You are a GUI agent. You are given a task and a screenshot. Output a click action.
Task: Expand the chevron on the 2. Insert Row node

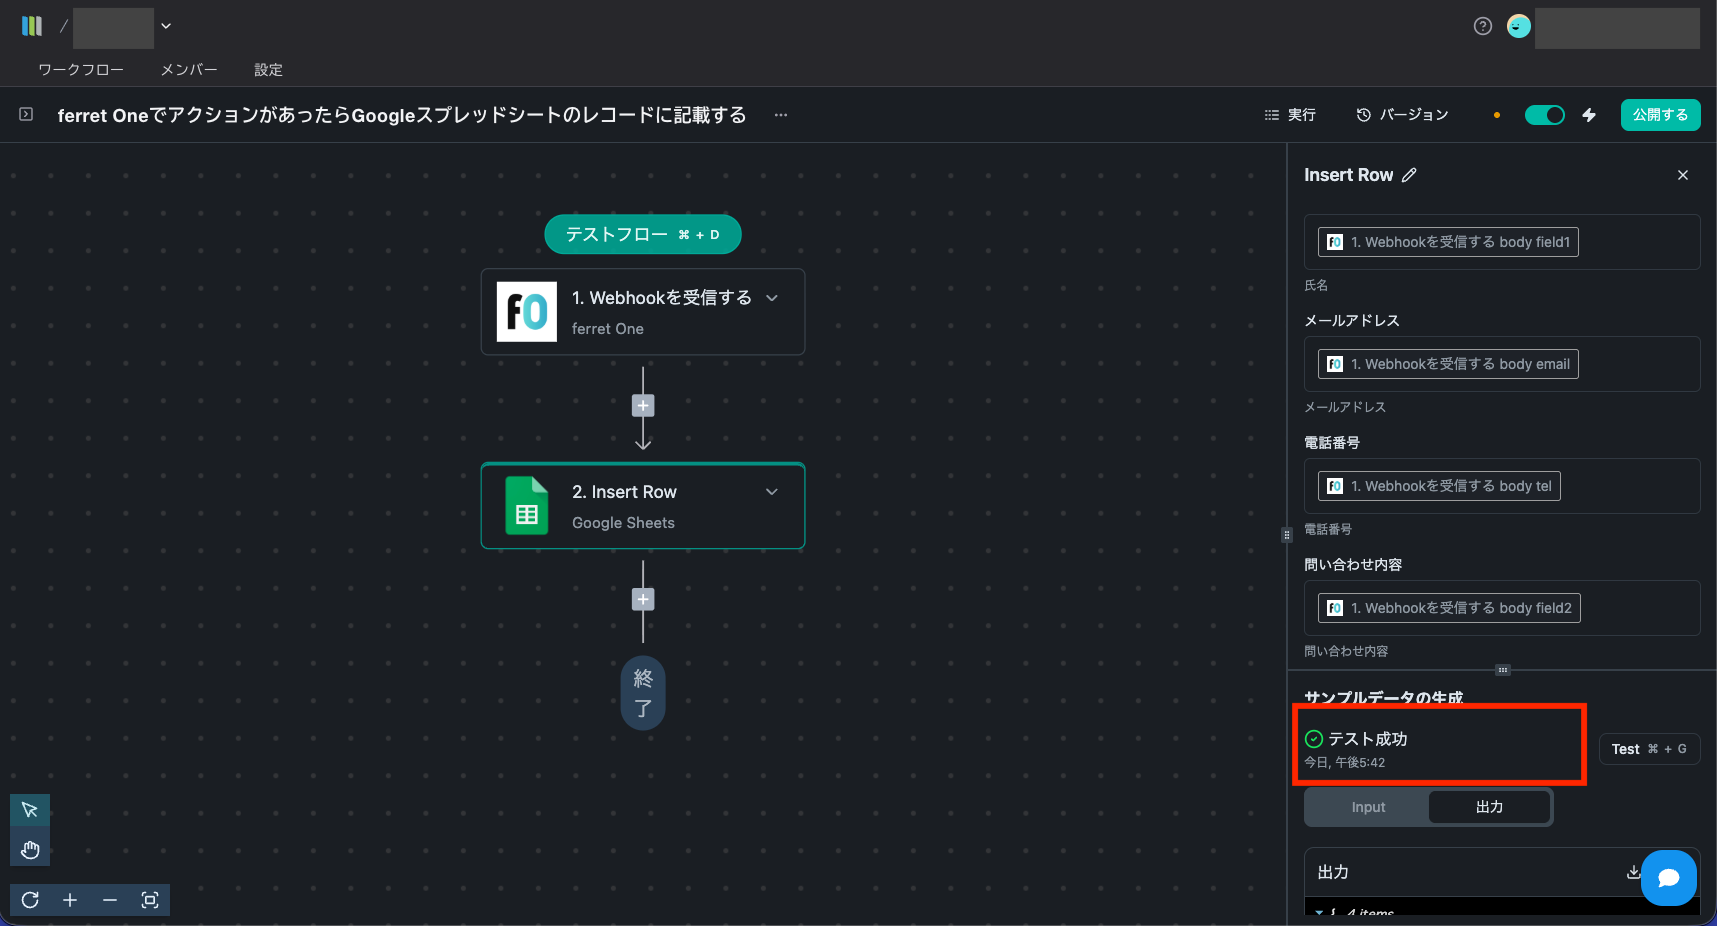pos(772,492)
